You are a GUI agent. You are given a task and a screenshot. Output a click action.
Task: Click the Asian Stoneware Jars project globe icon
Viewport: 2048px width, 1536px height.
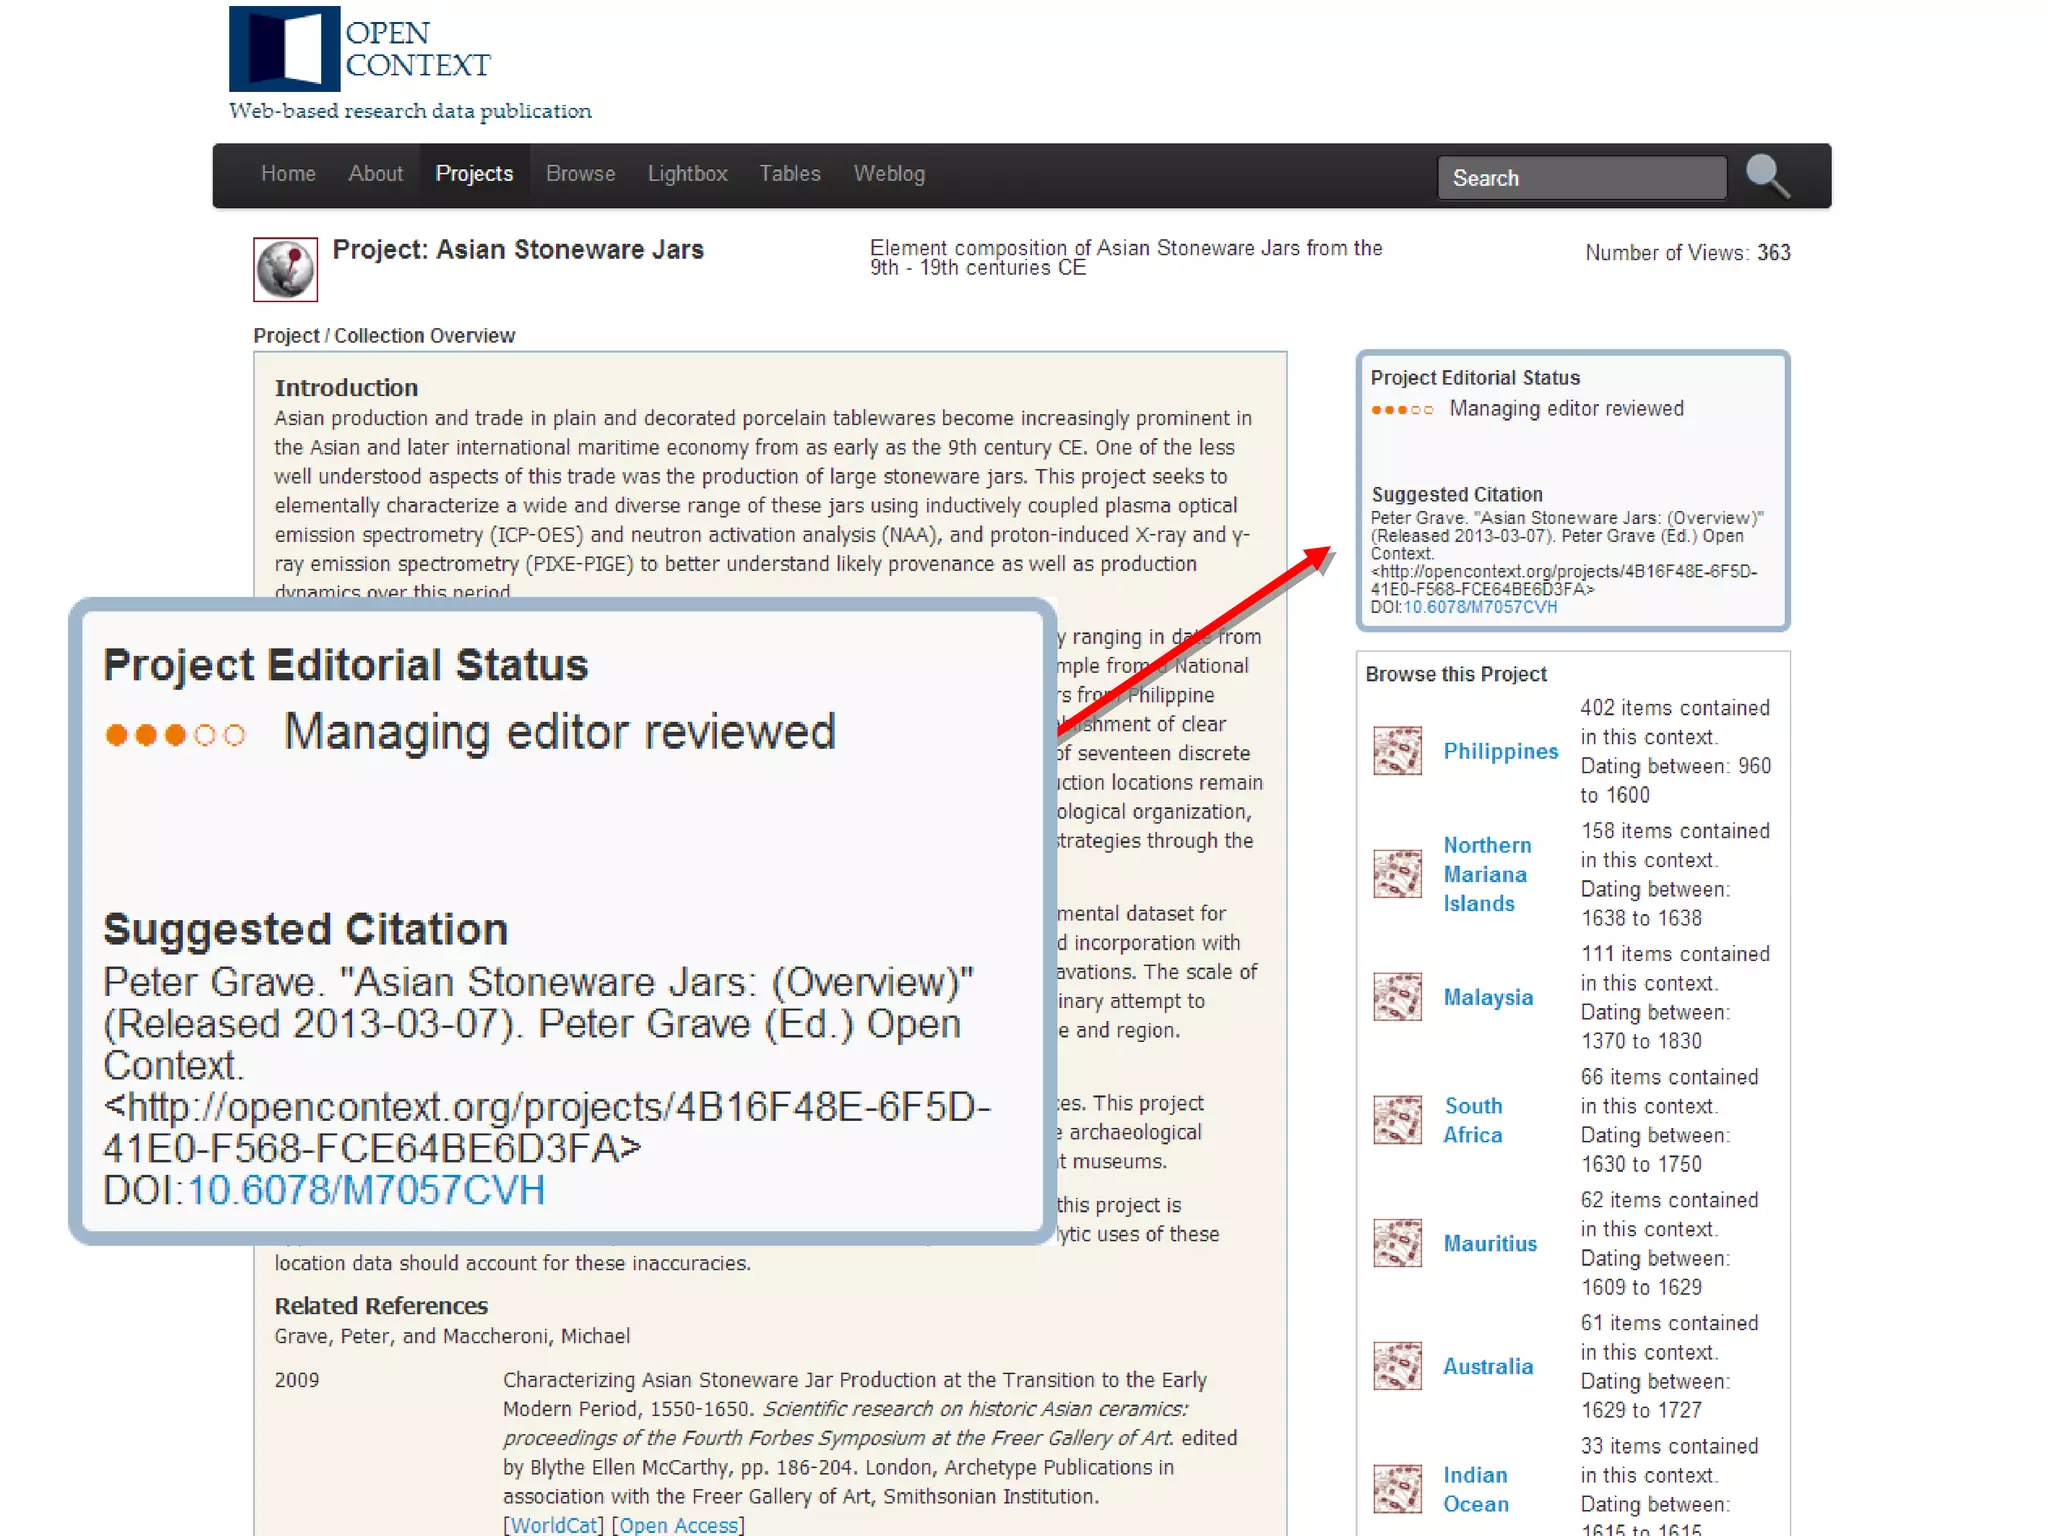285,269
